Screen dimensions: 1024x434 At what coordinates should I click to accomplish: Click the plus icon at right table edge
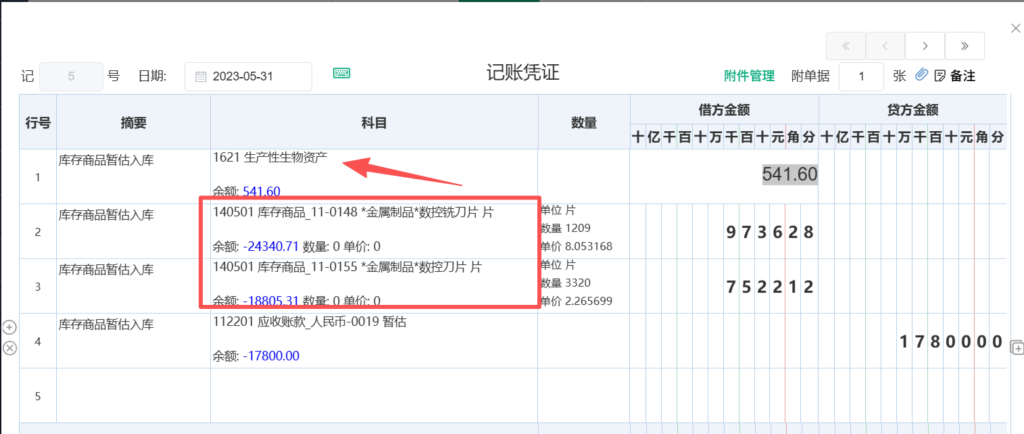point(1016,347)
